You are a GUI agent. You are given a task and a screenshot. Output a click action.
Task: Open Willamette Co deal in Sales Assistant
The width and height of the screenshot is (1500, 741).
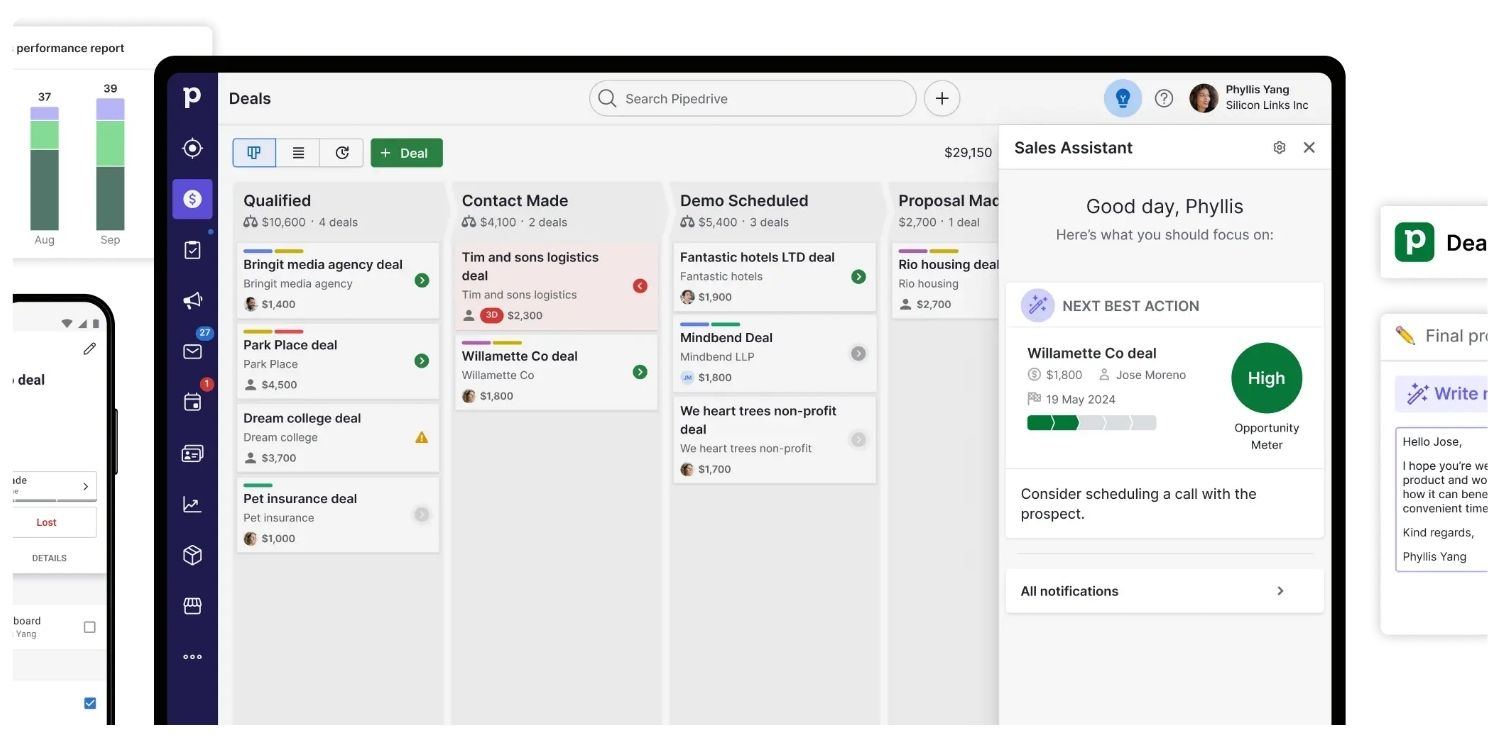[x=1091, y=353]
